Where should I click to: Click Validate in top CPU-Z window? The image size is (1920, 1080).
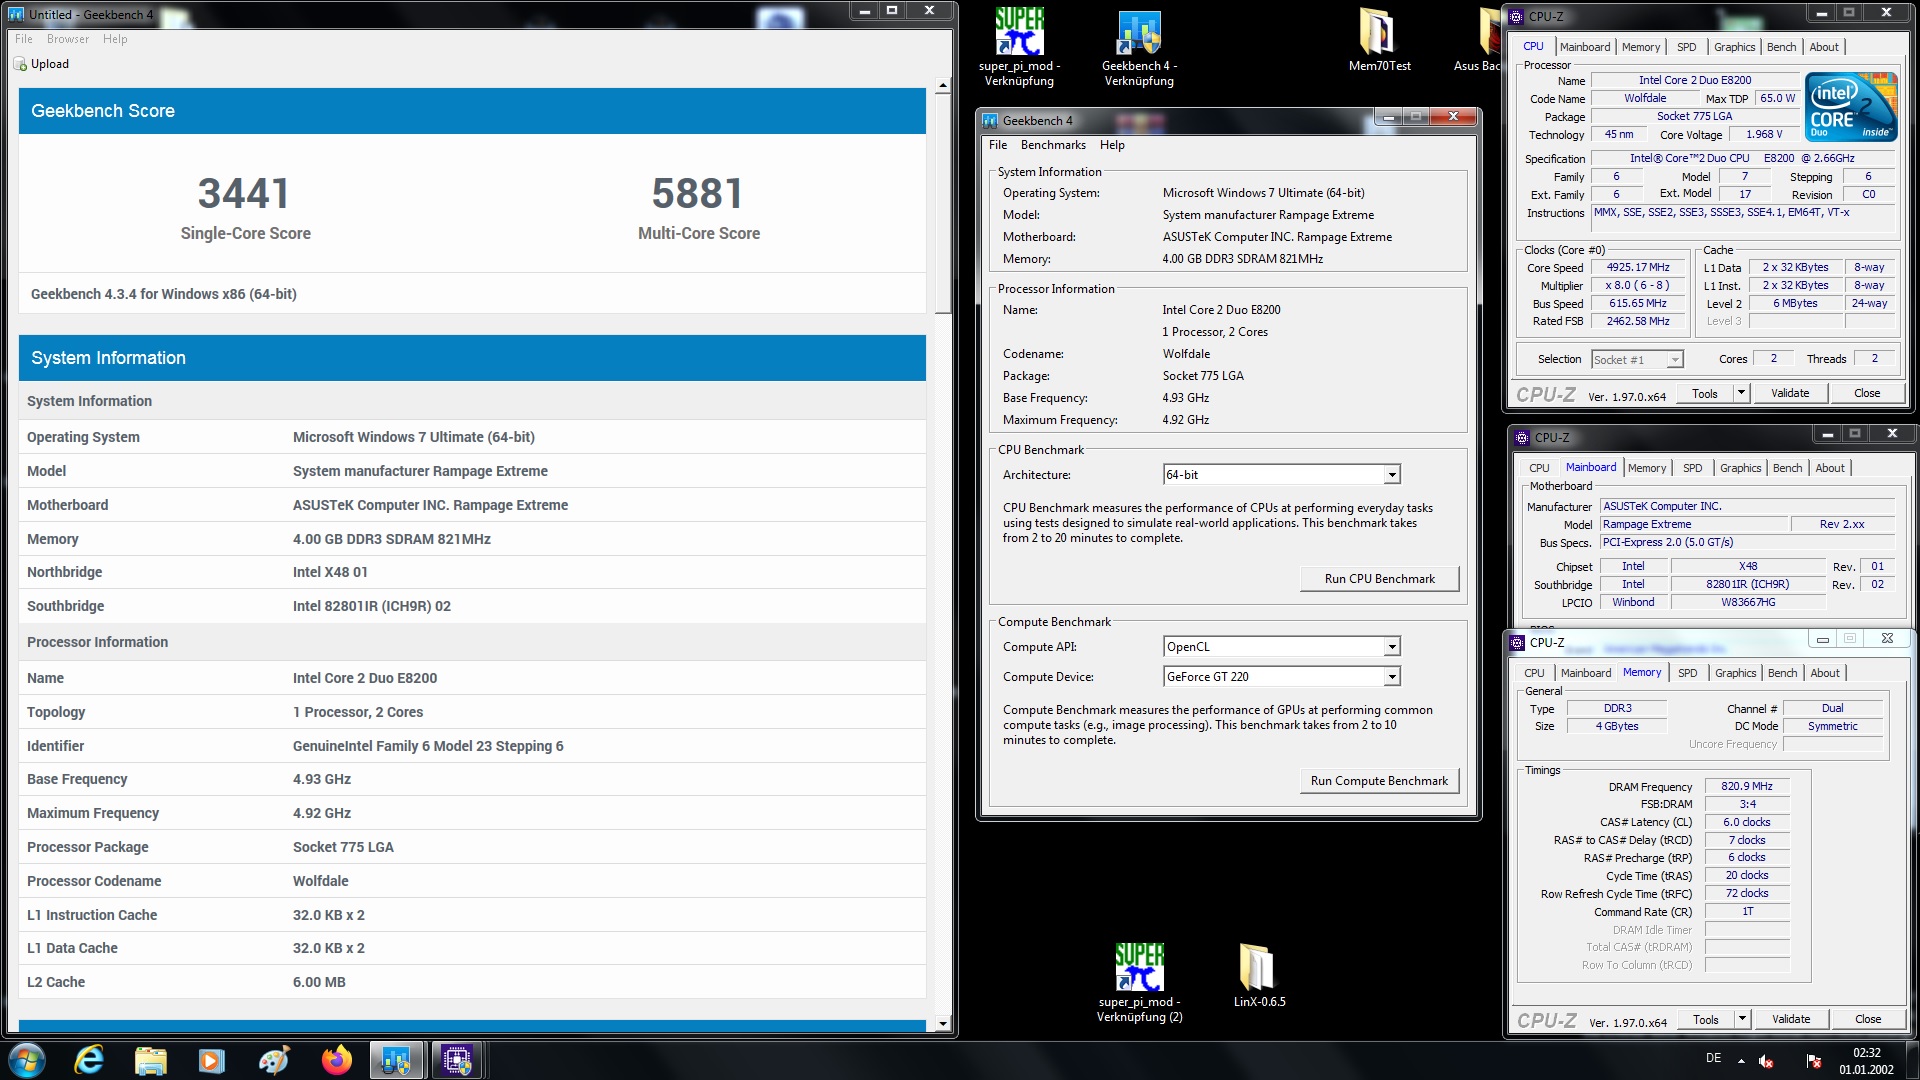[x=1790, y=393]
